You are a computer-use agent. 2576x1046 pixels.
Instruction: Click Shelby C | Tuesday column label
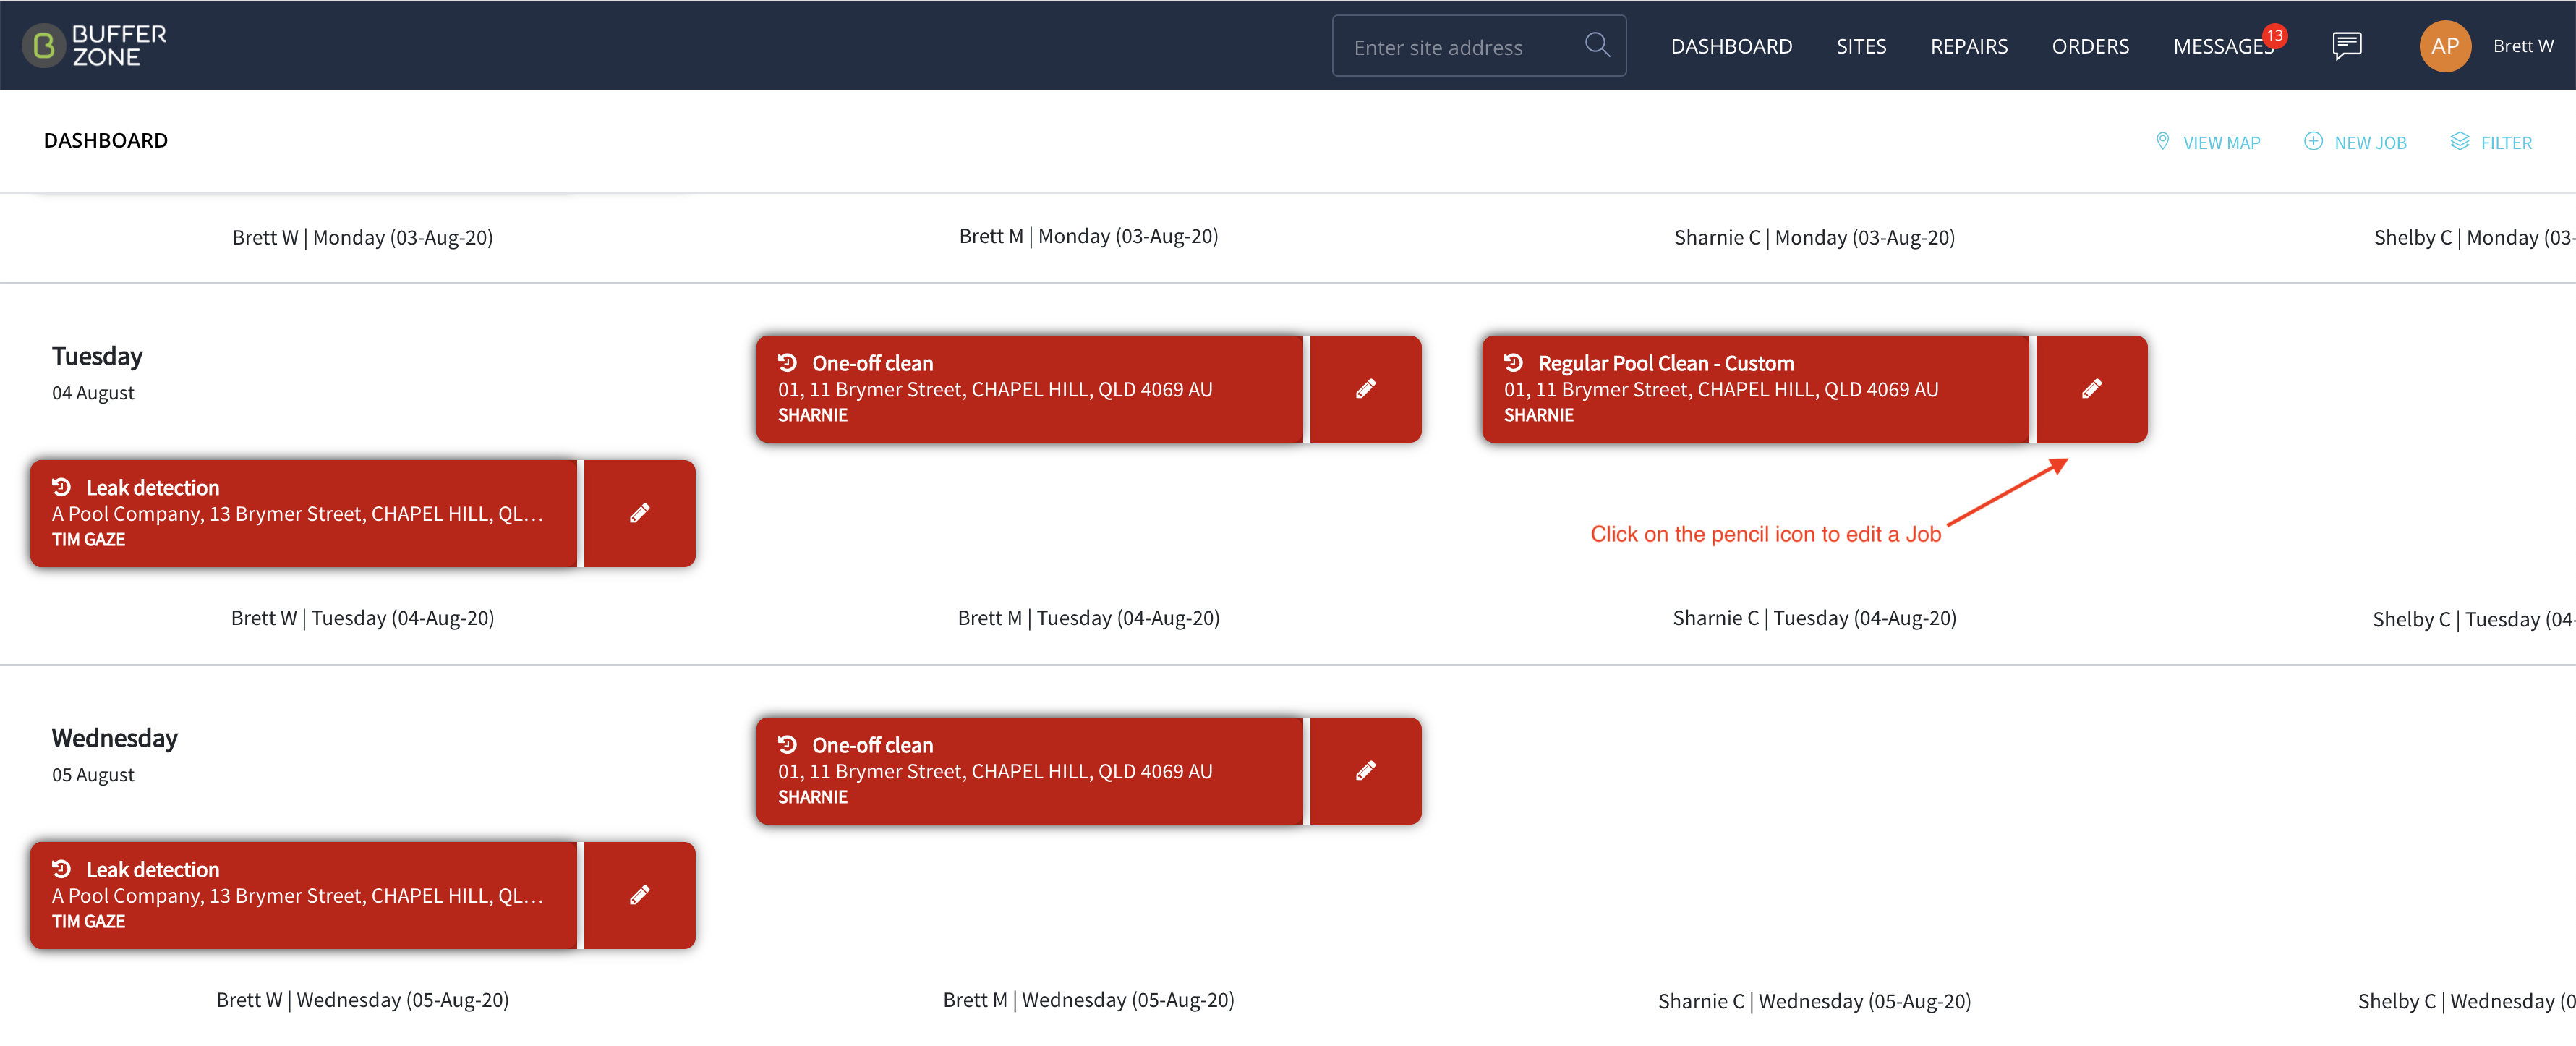tap(2474, 620)
